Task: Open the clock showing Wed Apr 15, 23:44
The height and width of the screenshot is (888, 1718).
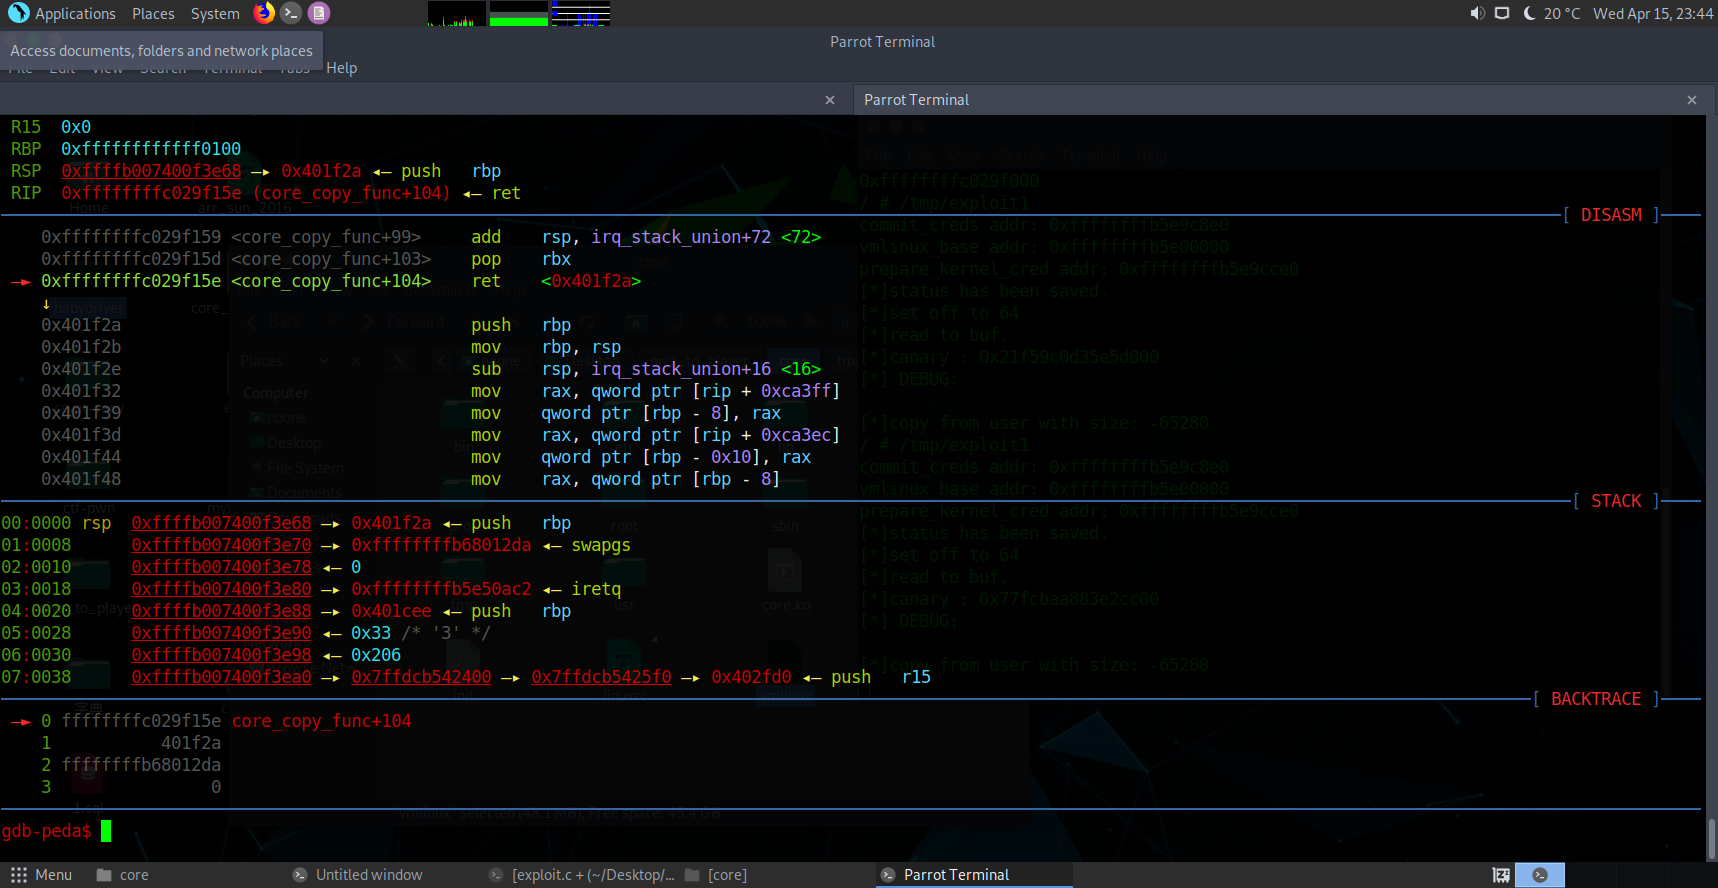Action: 1653,13
